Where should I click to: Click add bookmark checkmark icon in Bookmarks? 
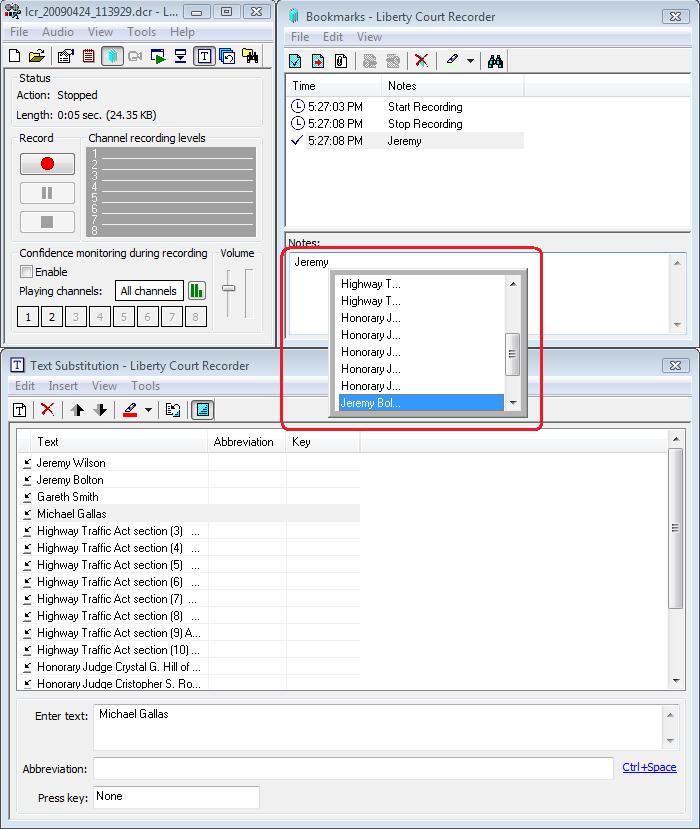pos(295,61)
